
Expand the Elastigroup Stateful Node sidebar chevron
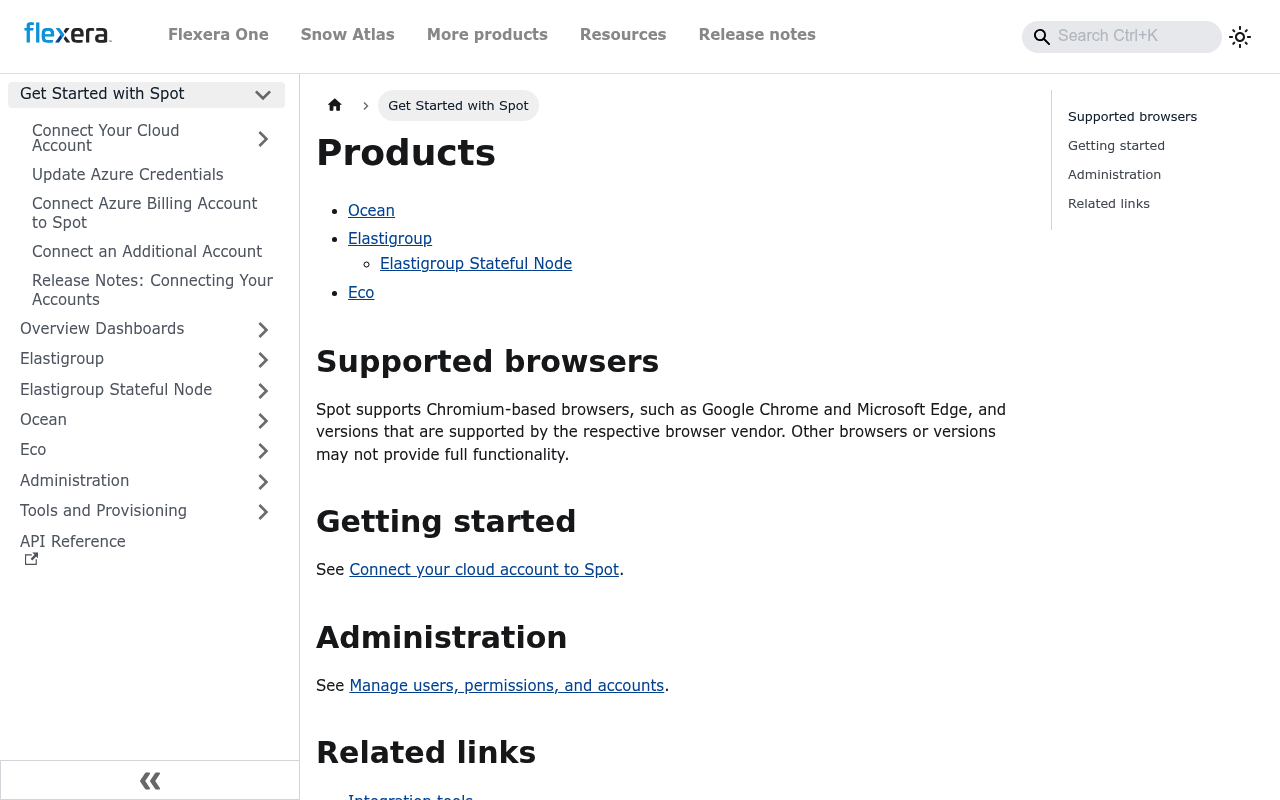point(263,391)
